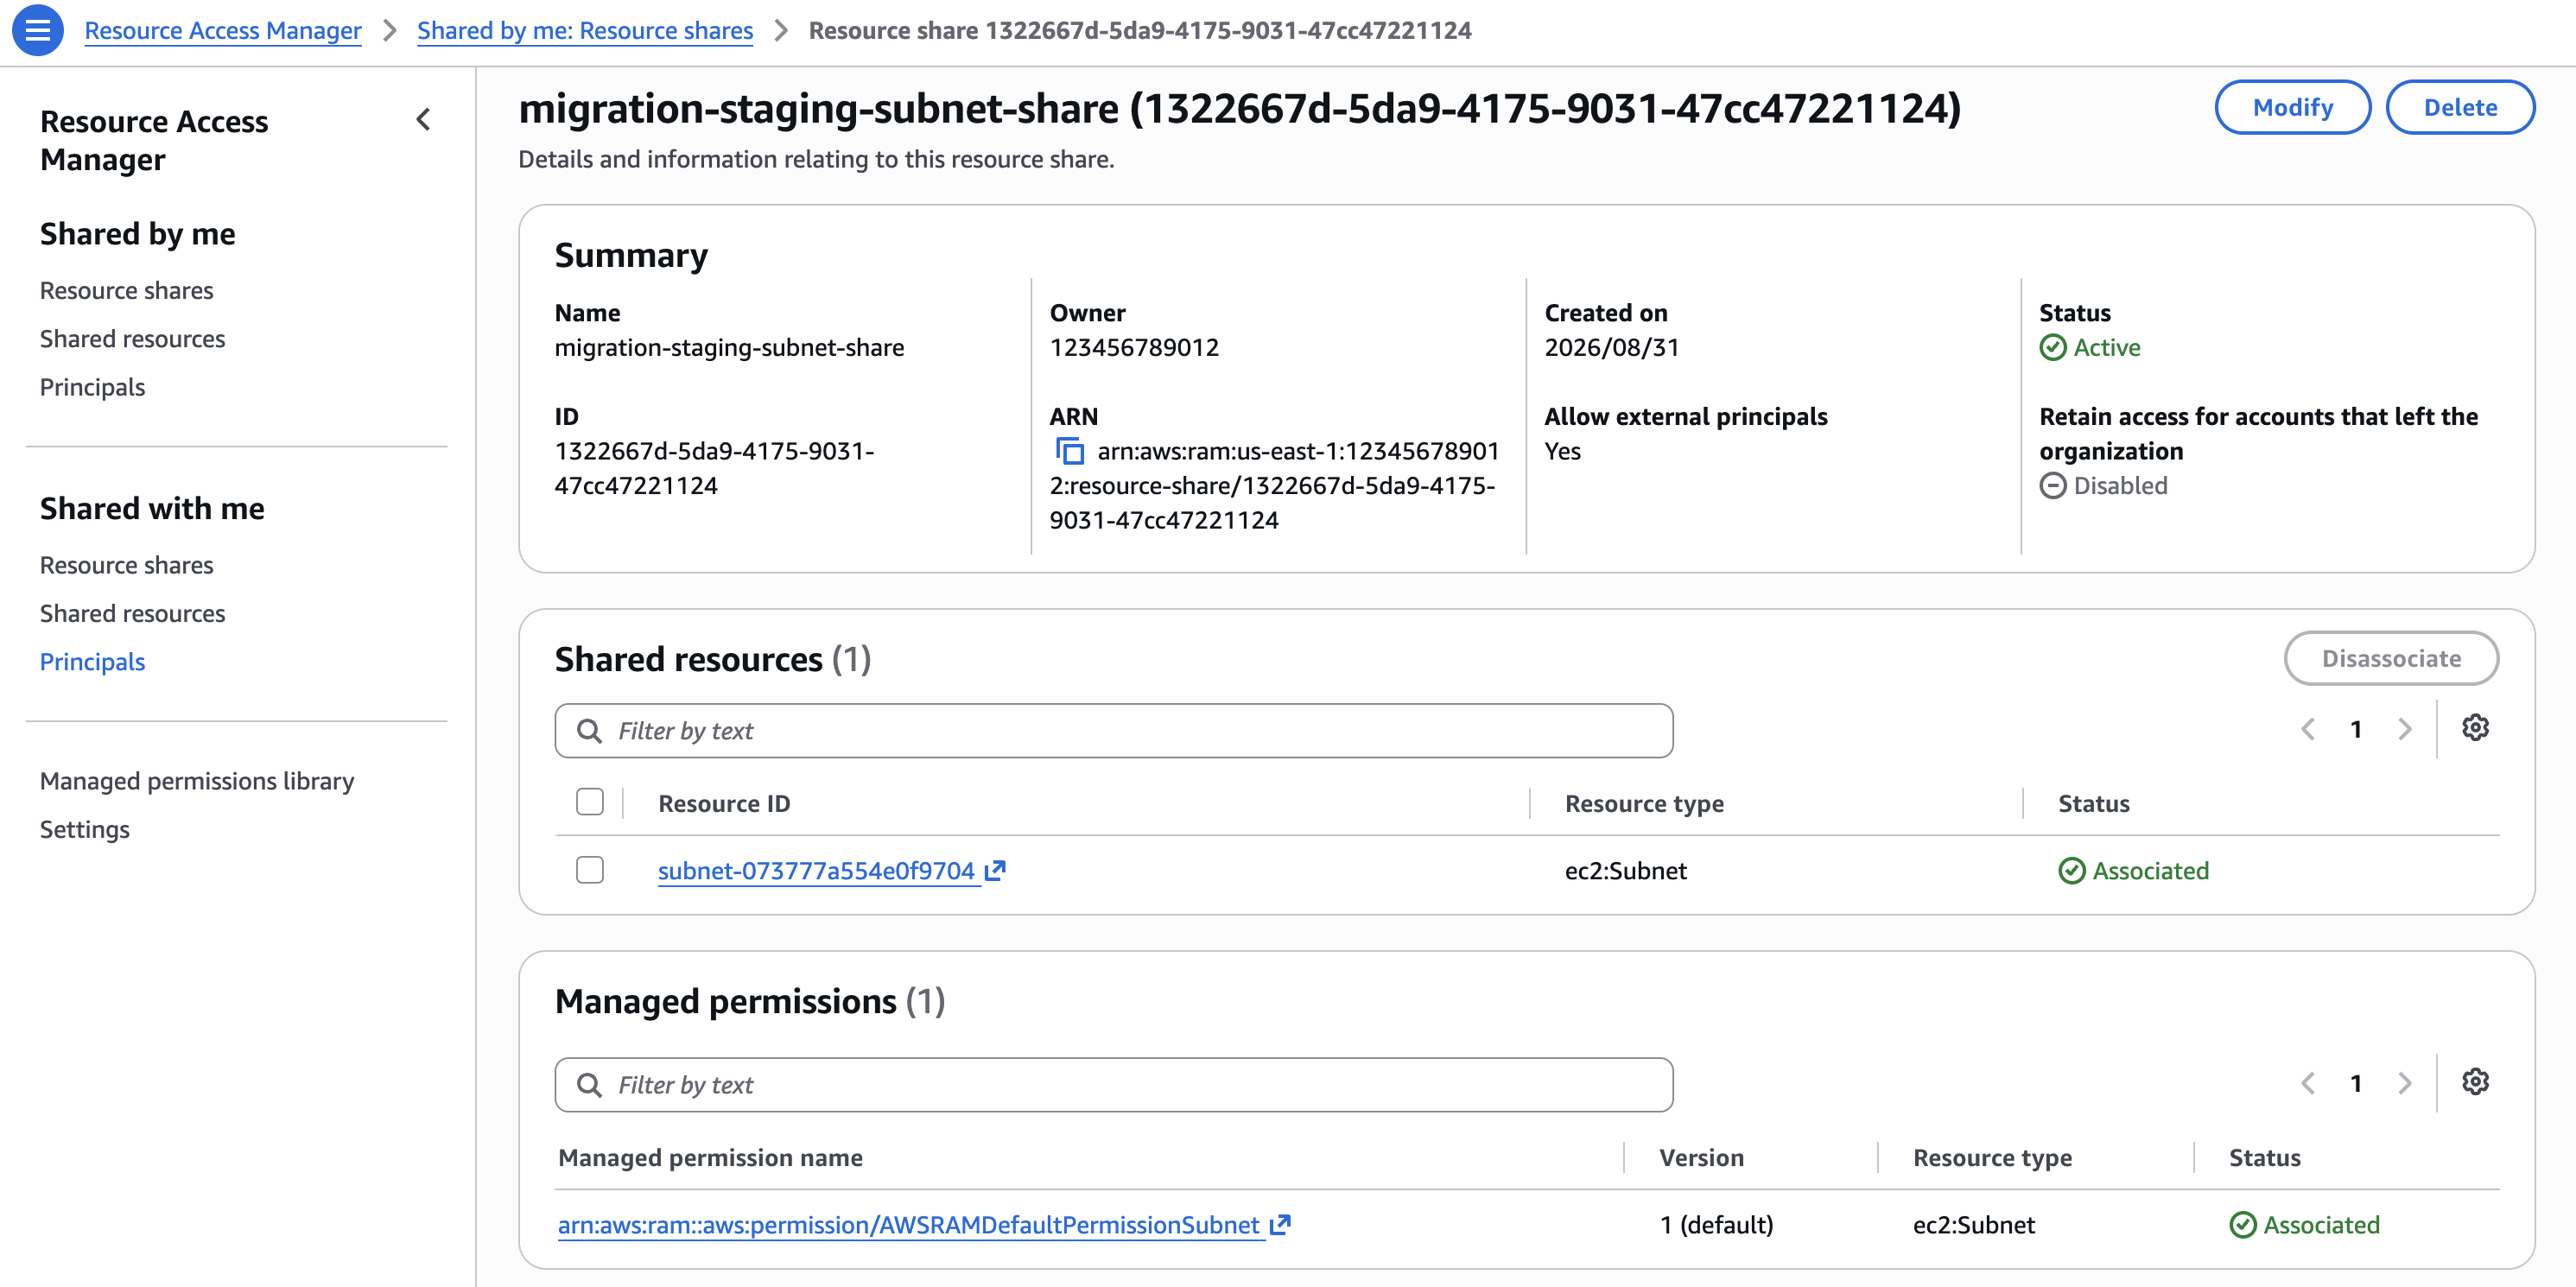Click name value migration-staging-subnet-share in Summary
2576x1287 pixels.
(x=729, y=348)
